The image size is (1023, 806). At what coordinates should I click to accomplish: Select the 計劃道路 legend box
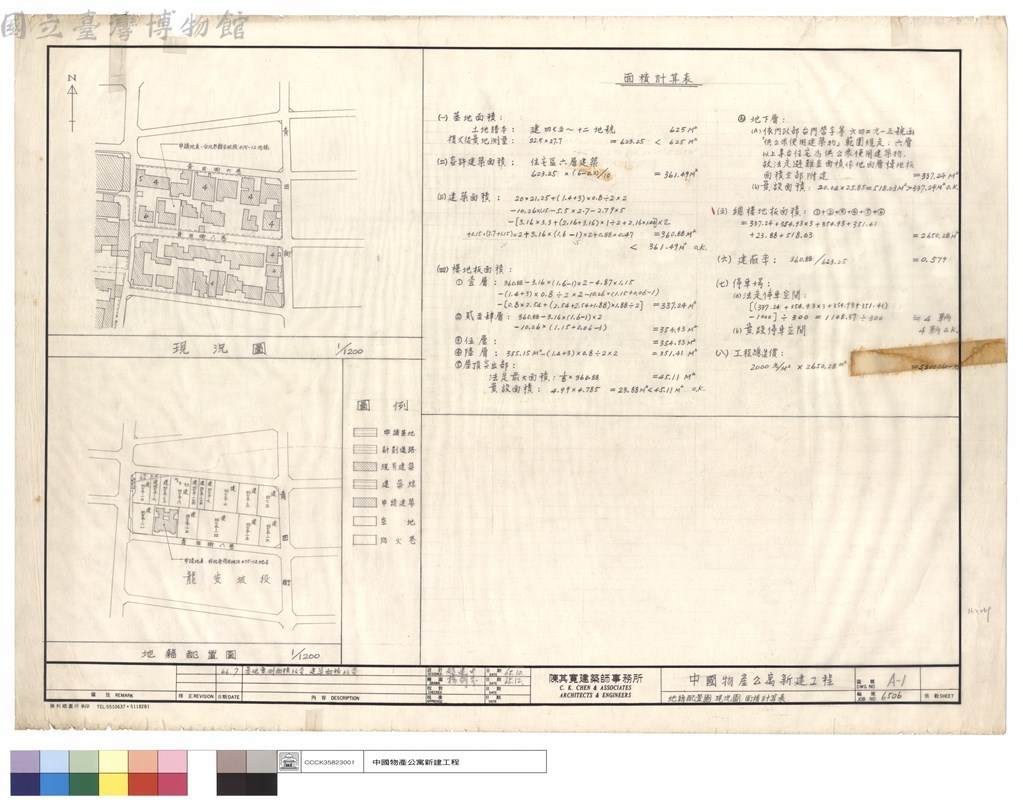pyautogui.click(x=365, y=450)
